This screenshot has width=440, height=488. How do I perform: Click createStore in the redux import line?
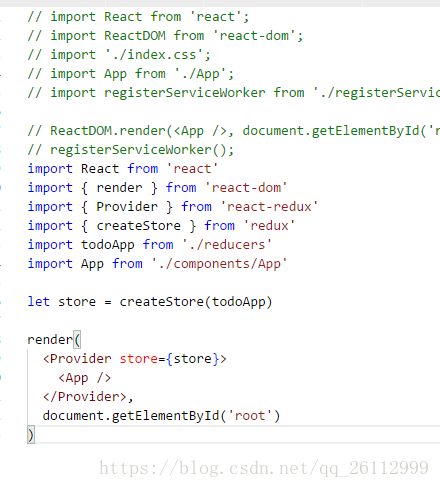(x=138, y=226)
